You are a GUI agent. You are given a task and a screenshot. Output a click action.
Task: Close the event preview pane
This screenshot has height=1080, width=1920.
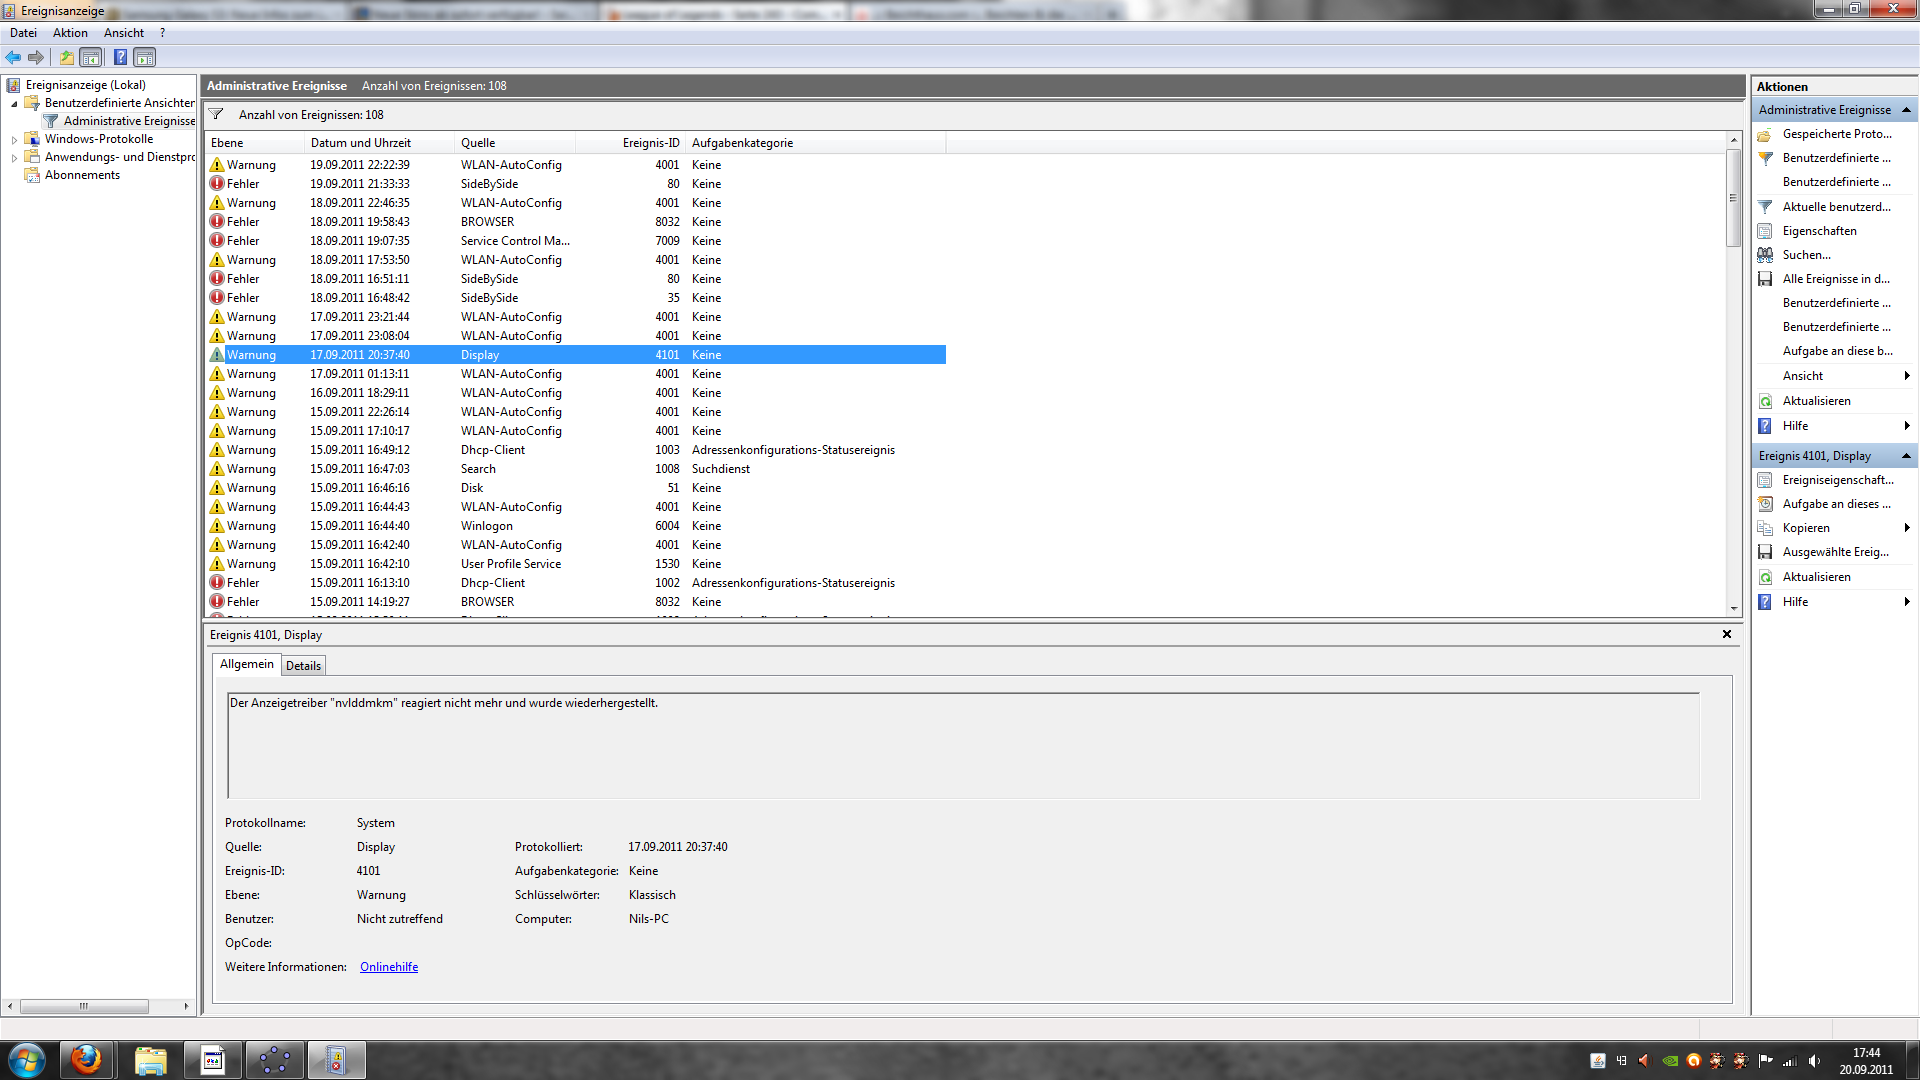tap(1726, 634)
